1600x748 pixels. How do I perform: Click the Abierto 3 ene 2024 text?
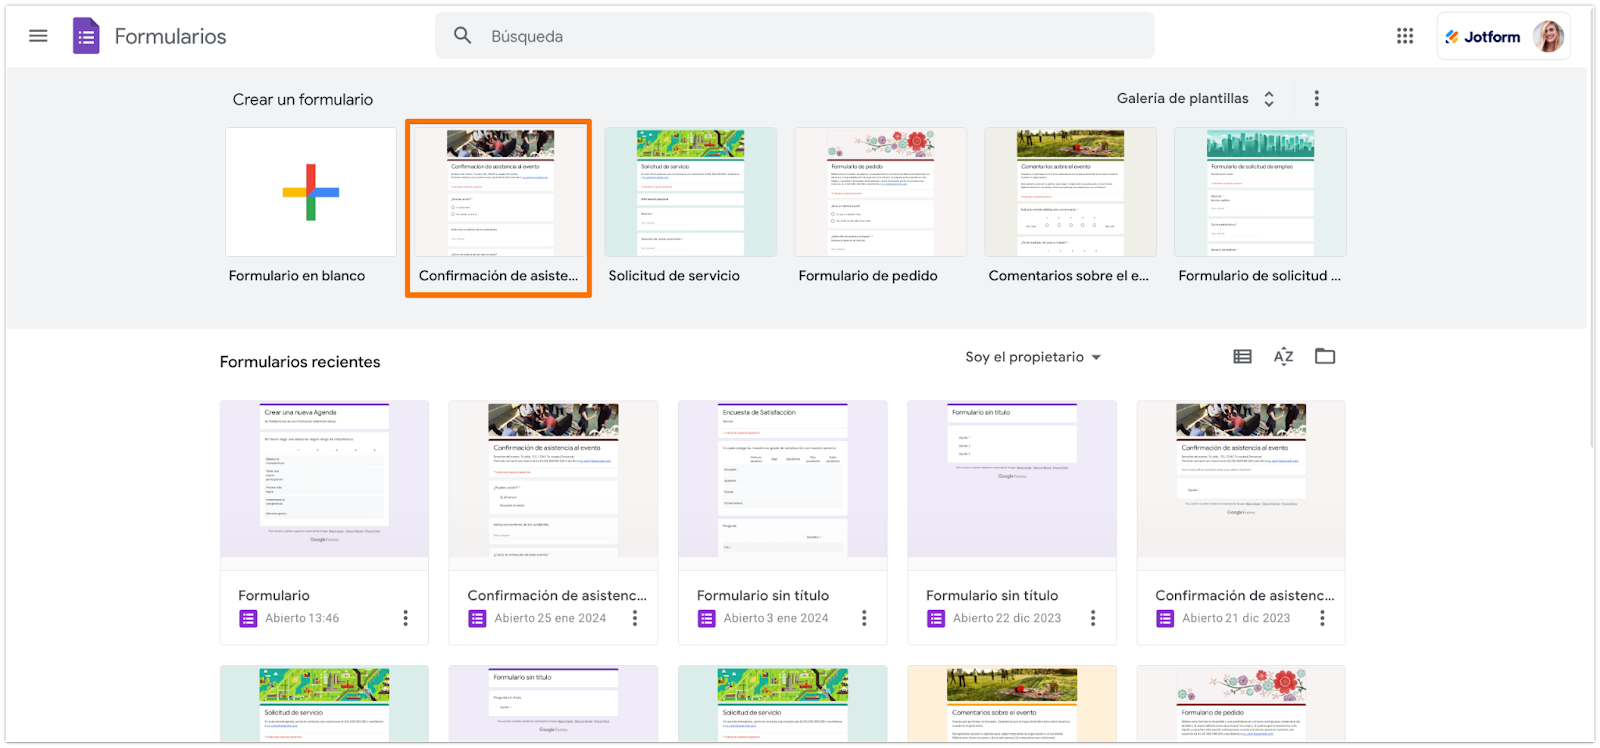point(776,618)
